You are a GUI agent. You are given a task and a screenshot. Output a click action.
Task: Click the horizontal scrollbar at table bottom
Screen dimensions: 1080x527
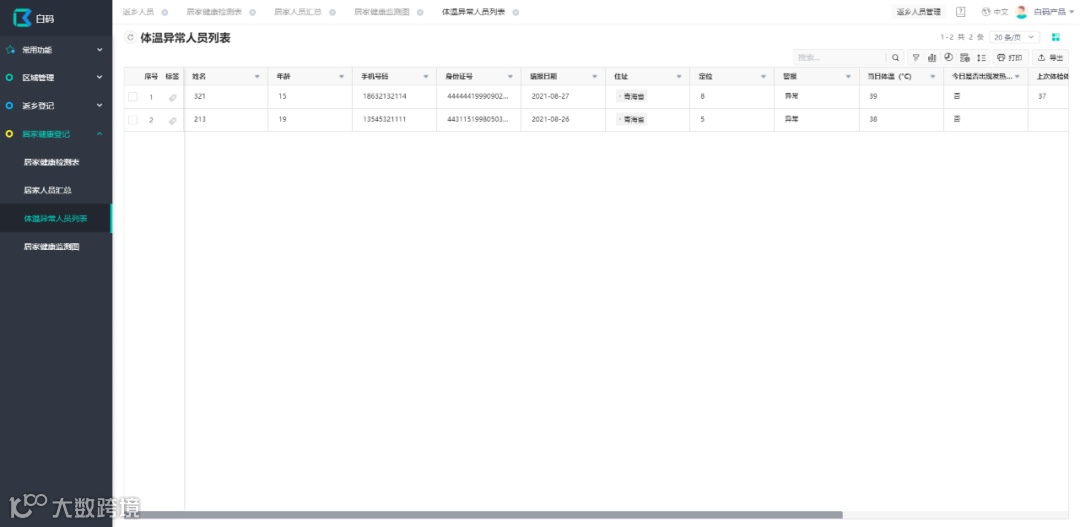tap(483, 515)
